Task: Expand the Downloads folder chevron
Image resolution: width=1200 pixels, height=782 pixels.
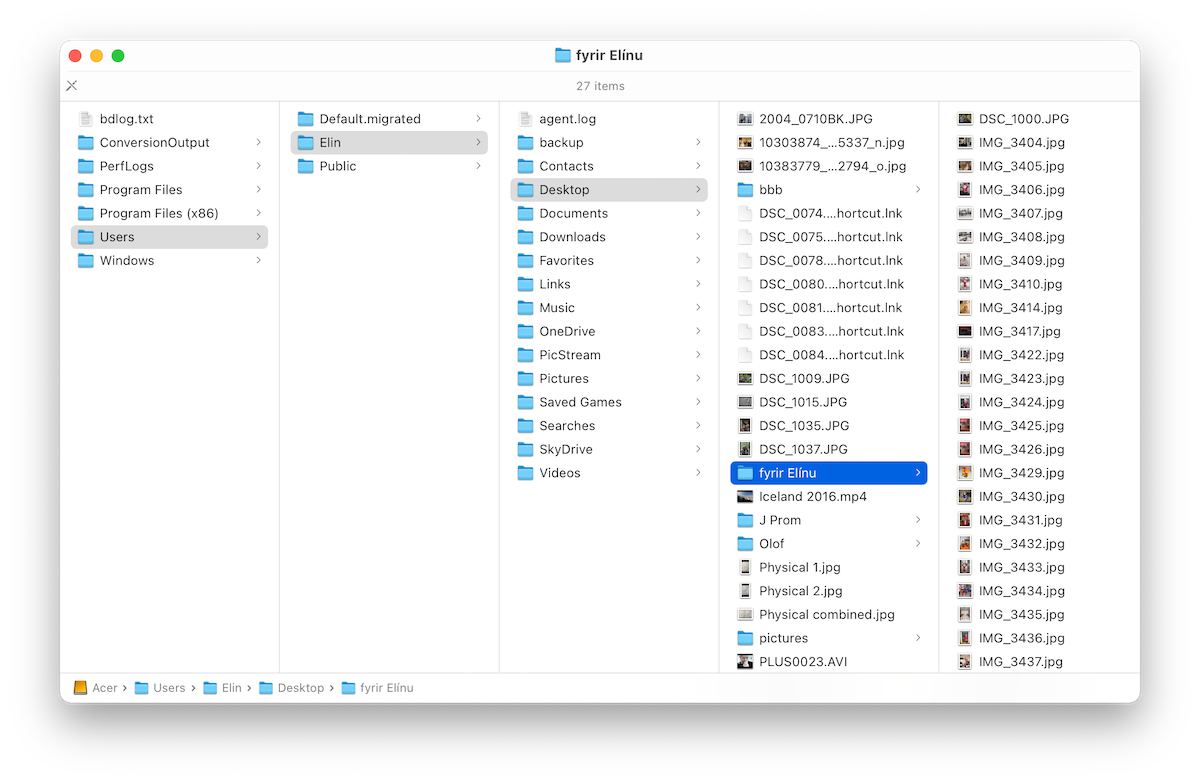Action: (x=698, y=237)
